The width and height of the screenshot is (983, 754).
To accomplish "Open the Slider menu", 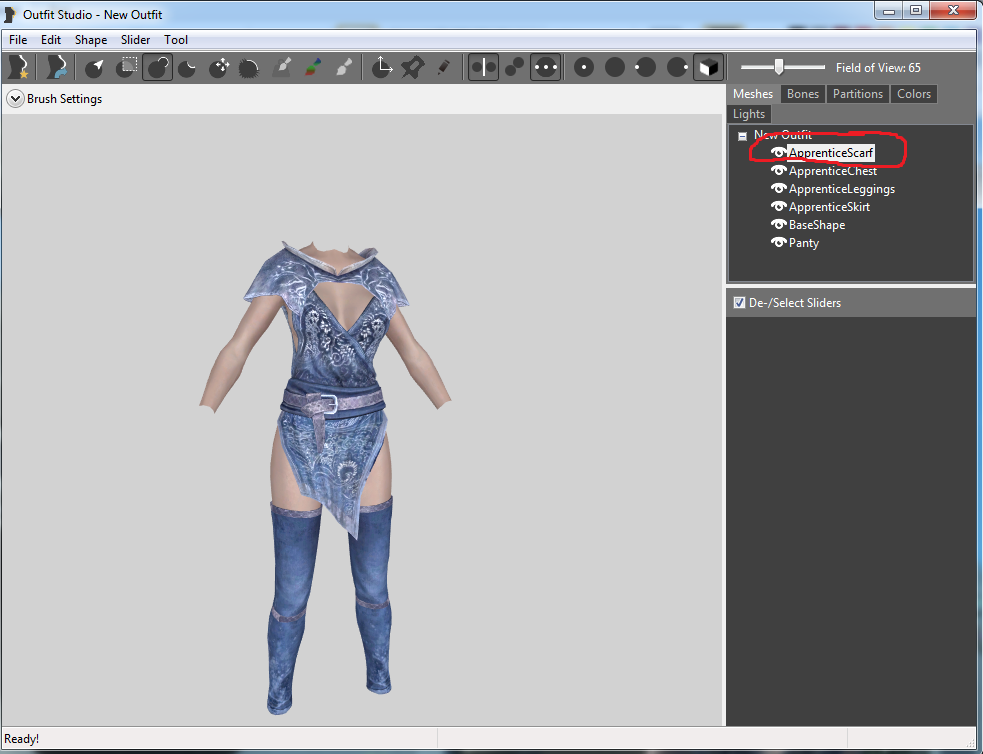I will click(135, 40).
